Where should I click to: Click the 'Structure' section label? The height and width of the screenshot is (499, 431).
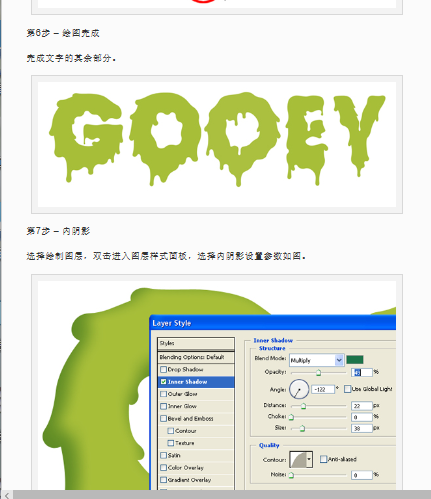click(x=272, y=348)
